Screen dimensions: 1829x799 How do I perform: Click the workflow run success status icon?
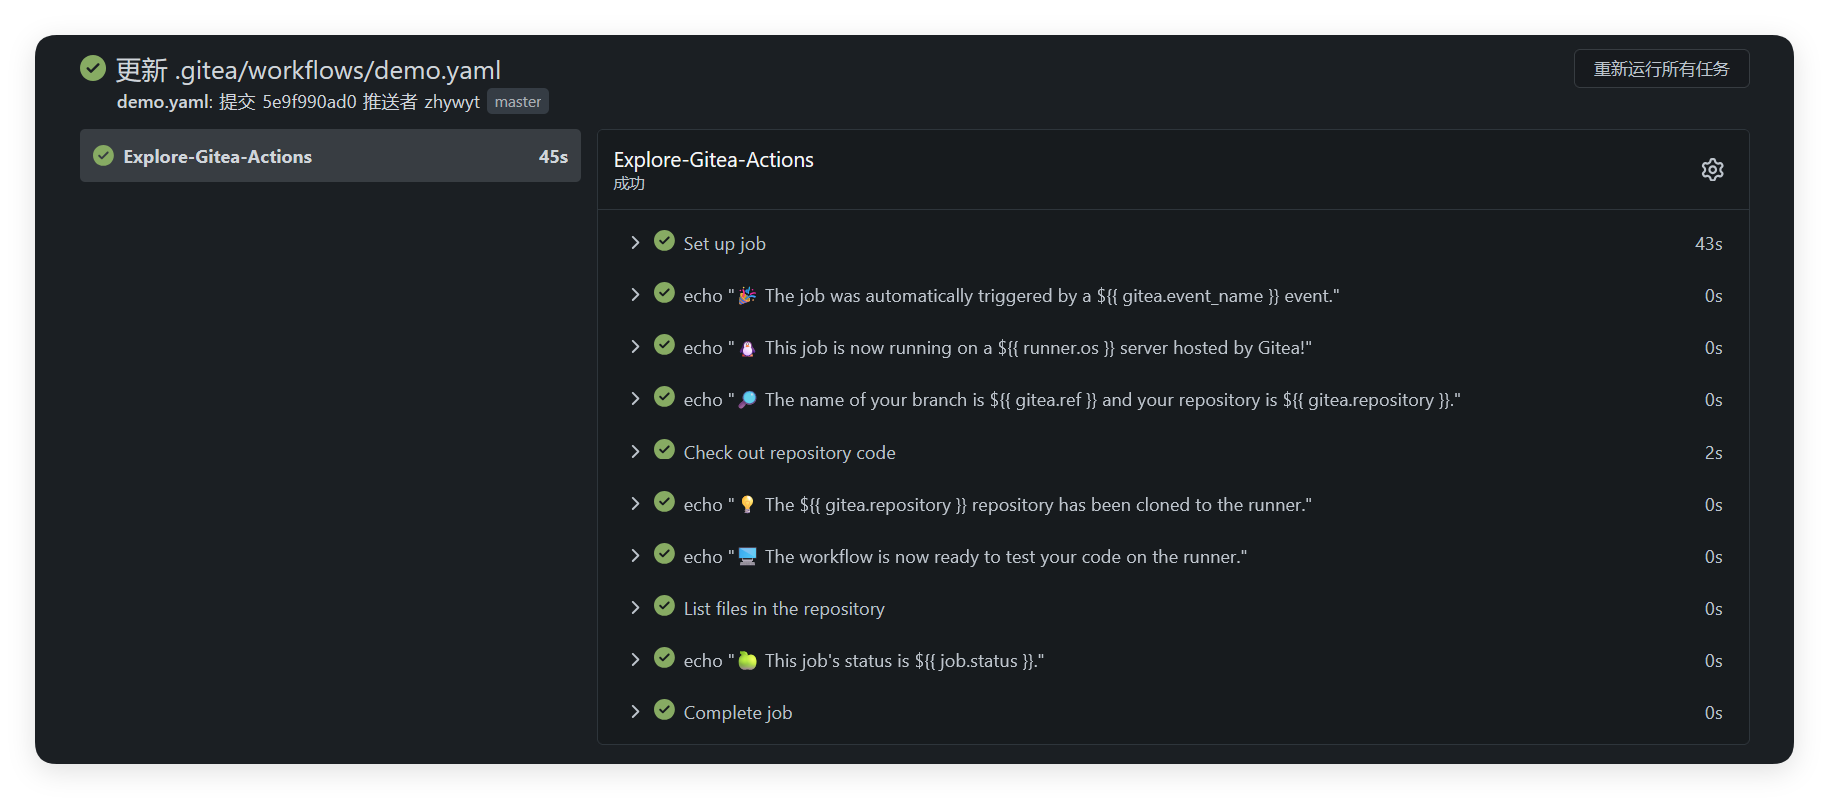pyautogui.click(x=93, y=68)
